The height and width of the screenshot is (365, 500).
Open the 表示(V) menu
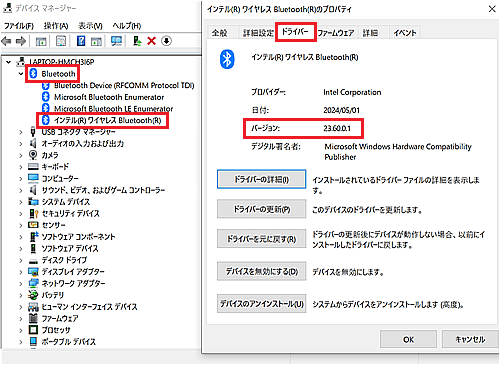point(90,26)
